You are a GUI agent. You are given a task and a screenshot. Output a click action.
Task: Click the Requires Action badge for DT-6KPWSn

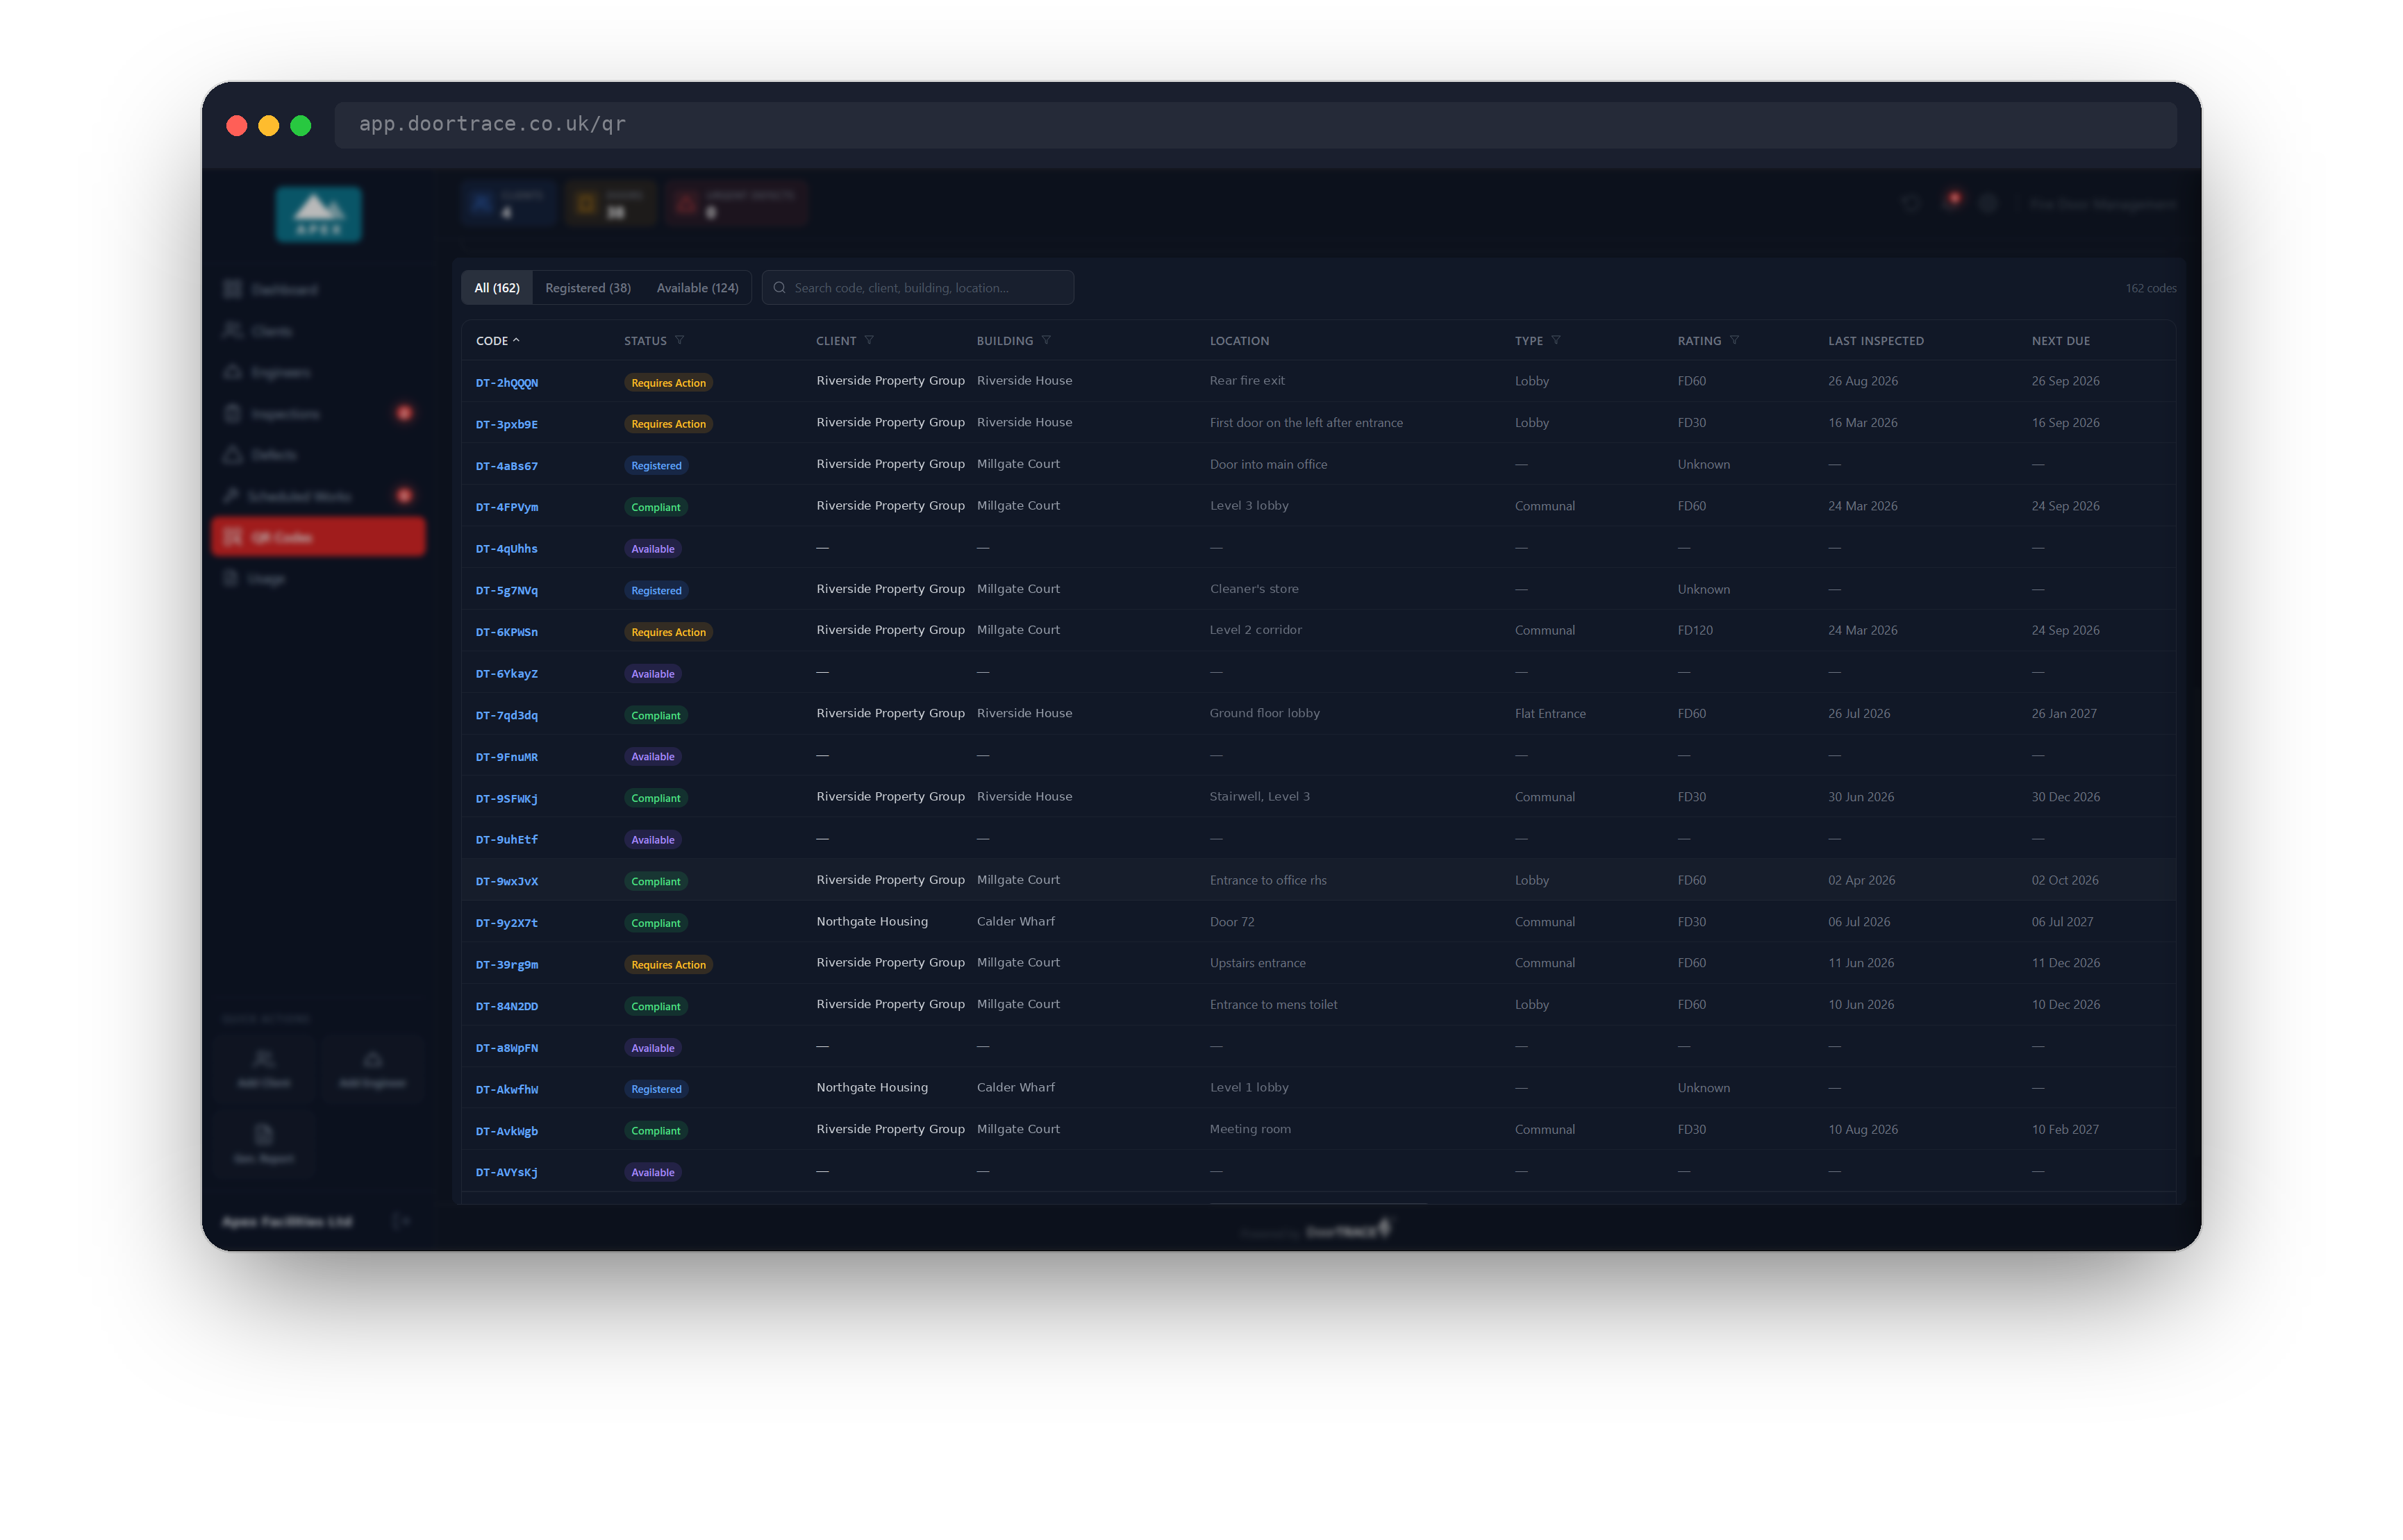click(x=668, y=632)
